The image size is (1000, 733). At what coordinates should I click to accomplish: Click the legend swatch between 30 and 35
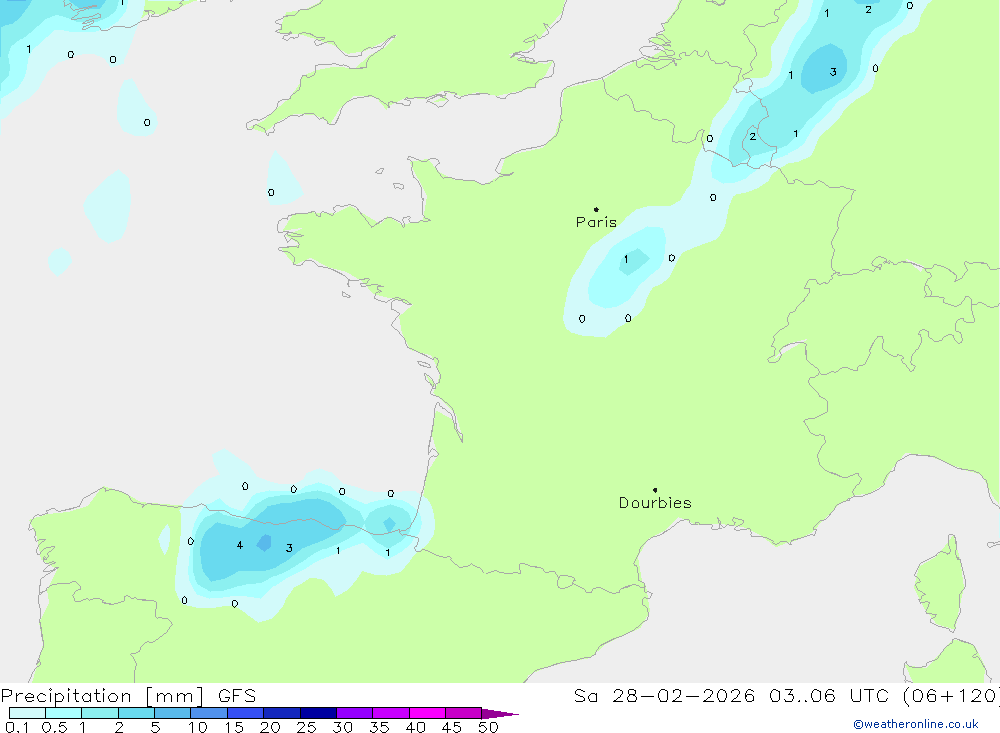point(354,713)
